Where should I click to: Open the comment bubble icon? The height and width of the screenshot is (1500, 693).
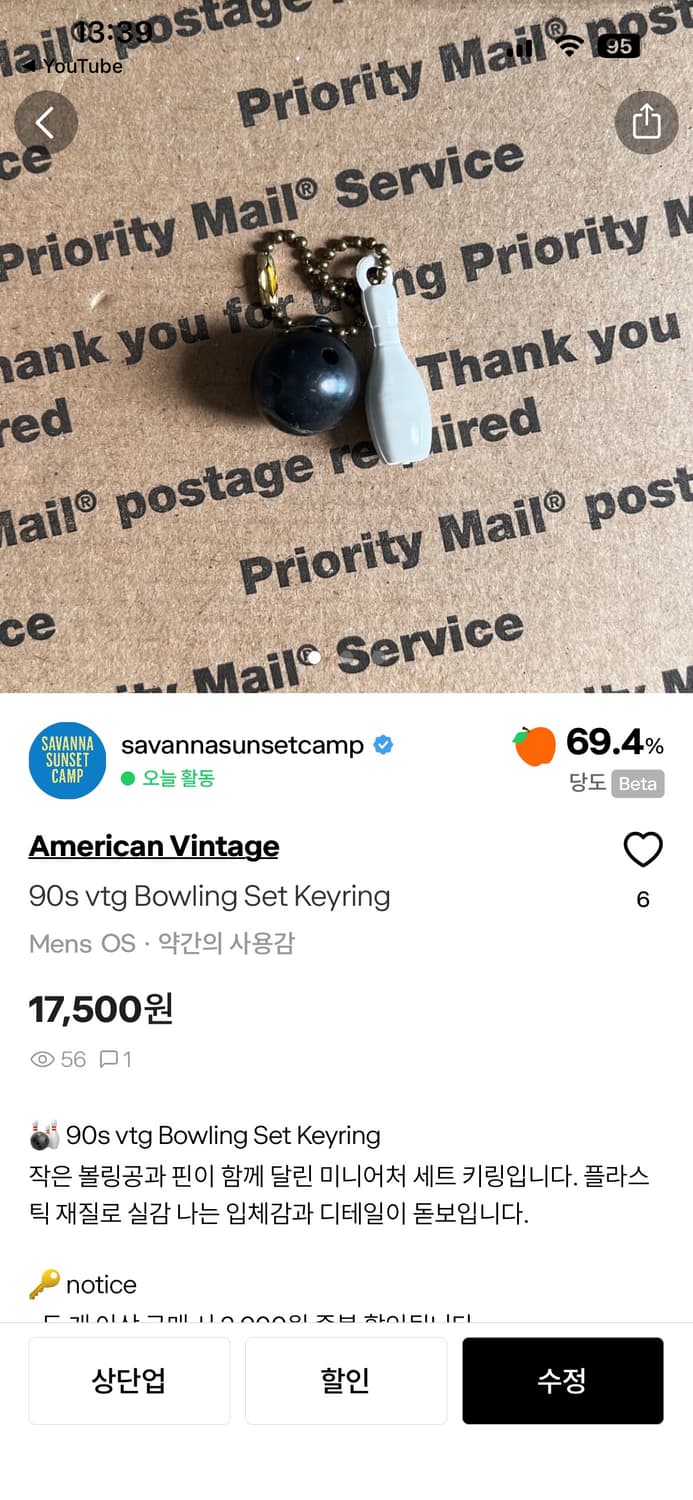[x=109, y=1059]
